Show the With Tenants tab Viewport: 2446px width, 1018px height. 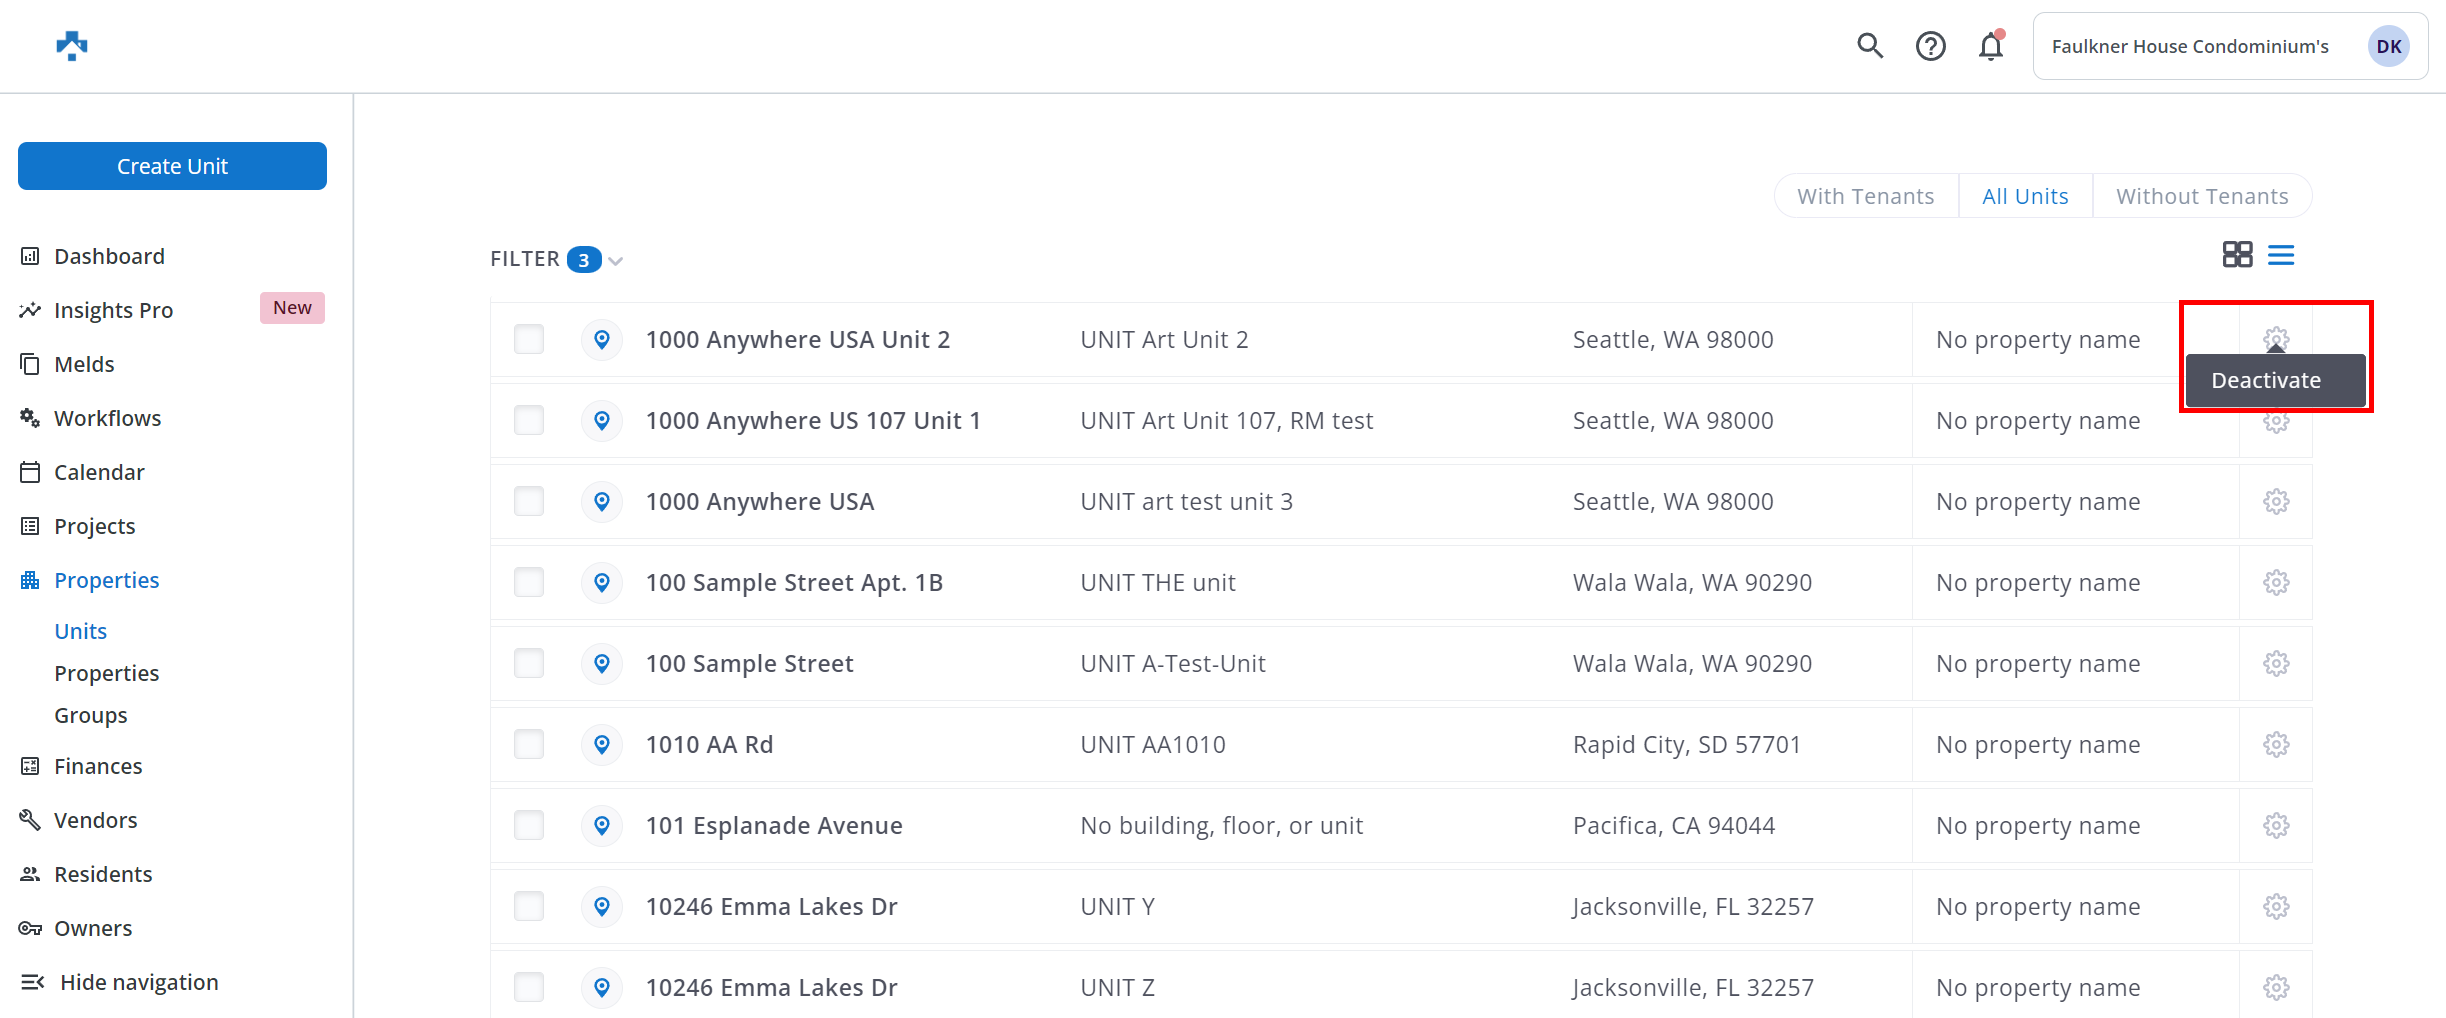[1865, 196]
